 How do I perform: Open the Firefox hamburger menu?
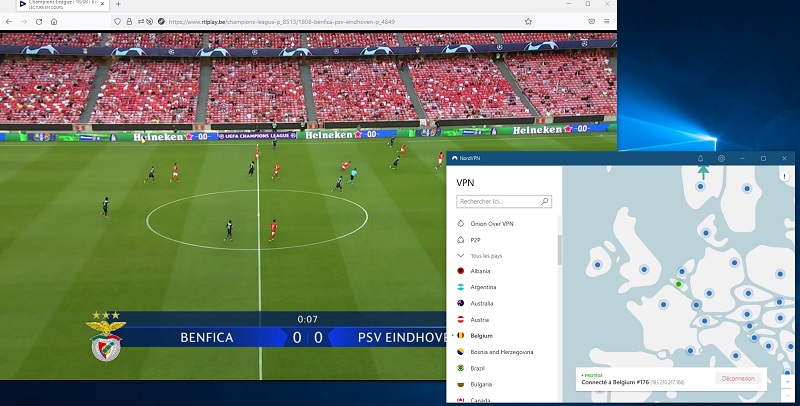point(609,21)
